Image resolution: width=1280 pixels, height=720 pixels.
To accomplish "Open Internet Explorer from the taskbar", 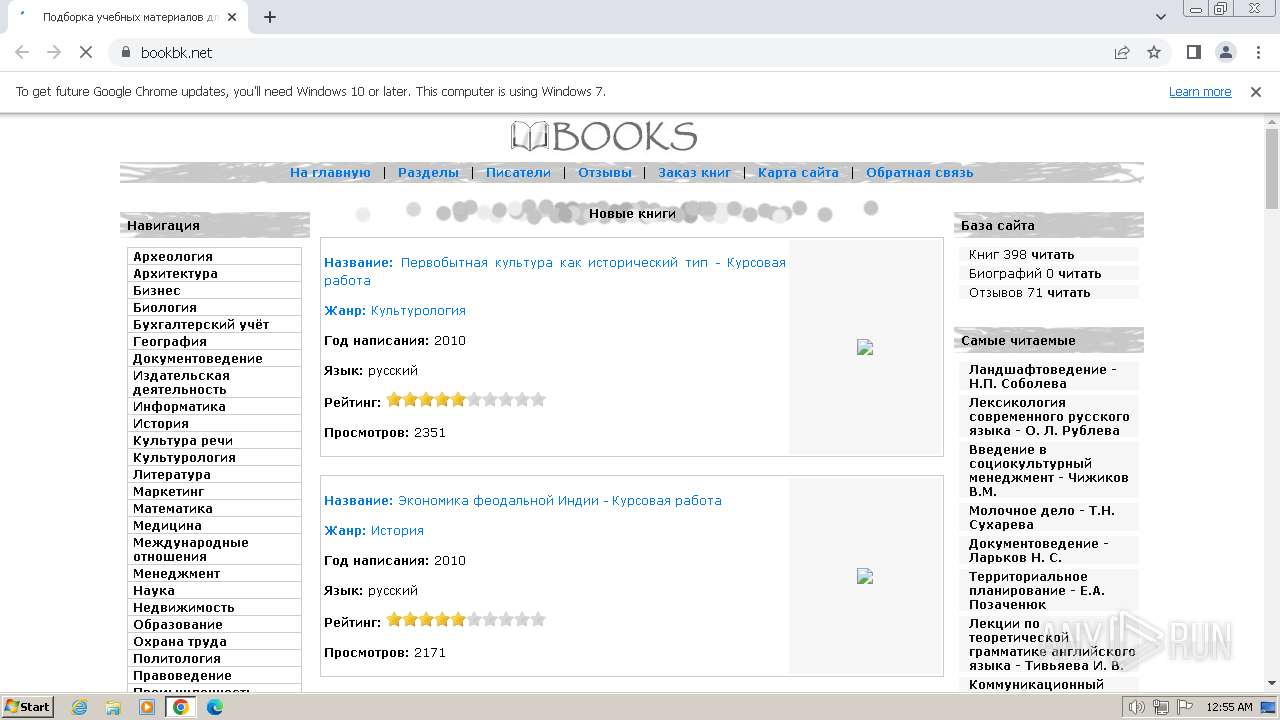I will [x=79, y=707].
